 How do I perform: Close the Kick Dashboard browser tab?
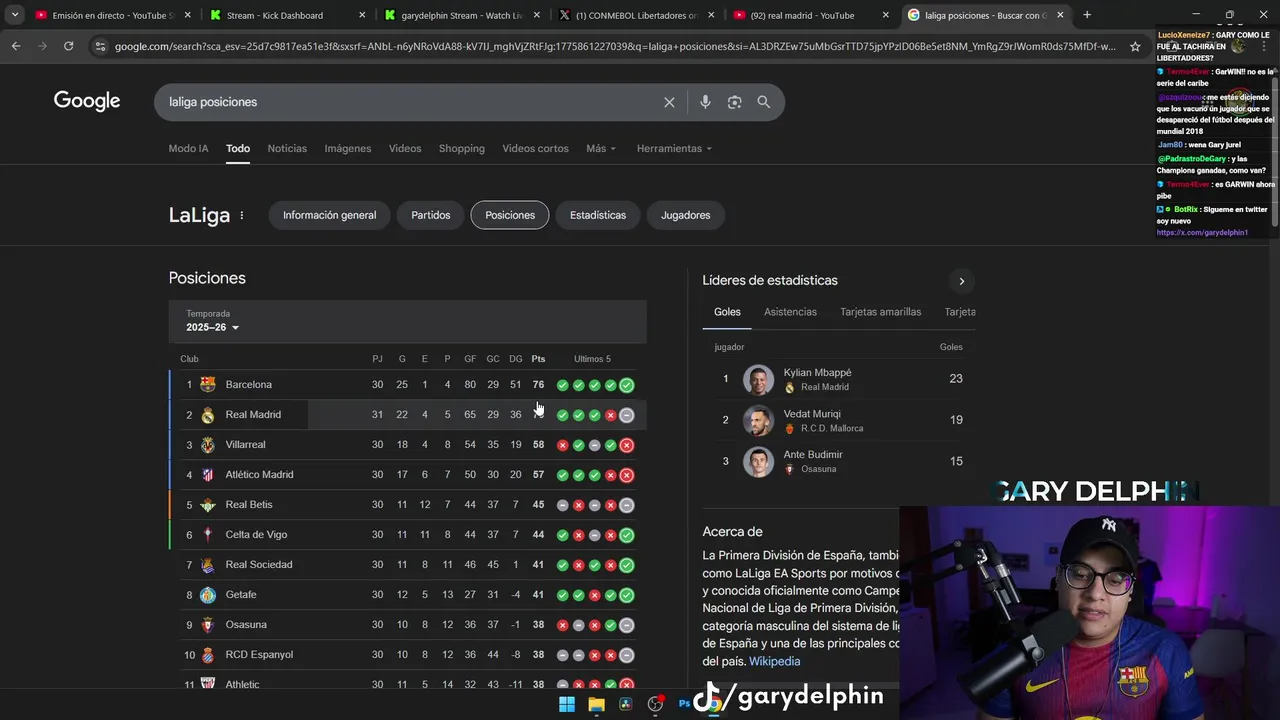click(360, 15)
